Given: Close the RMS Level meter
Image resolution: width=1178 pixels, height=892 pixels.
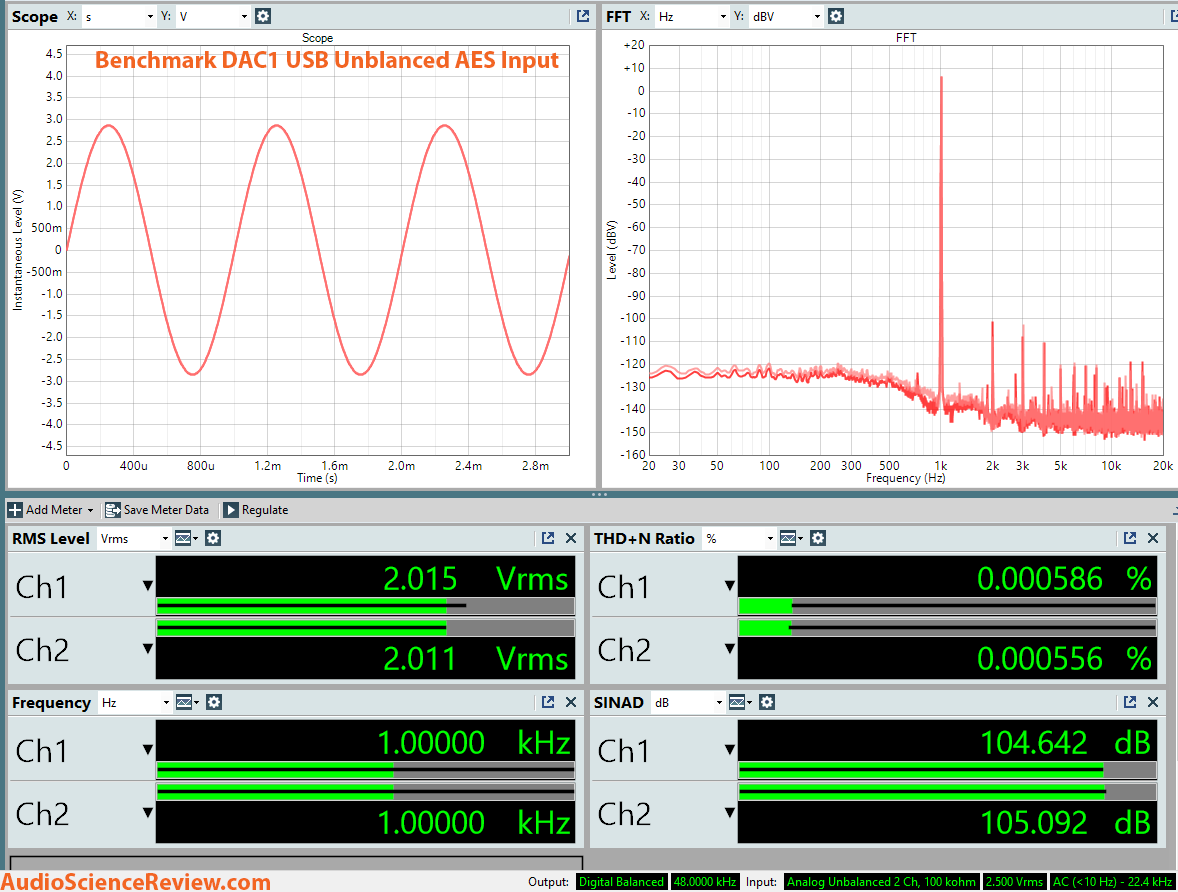Looking at the screenshot, I should [571, 538].
